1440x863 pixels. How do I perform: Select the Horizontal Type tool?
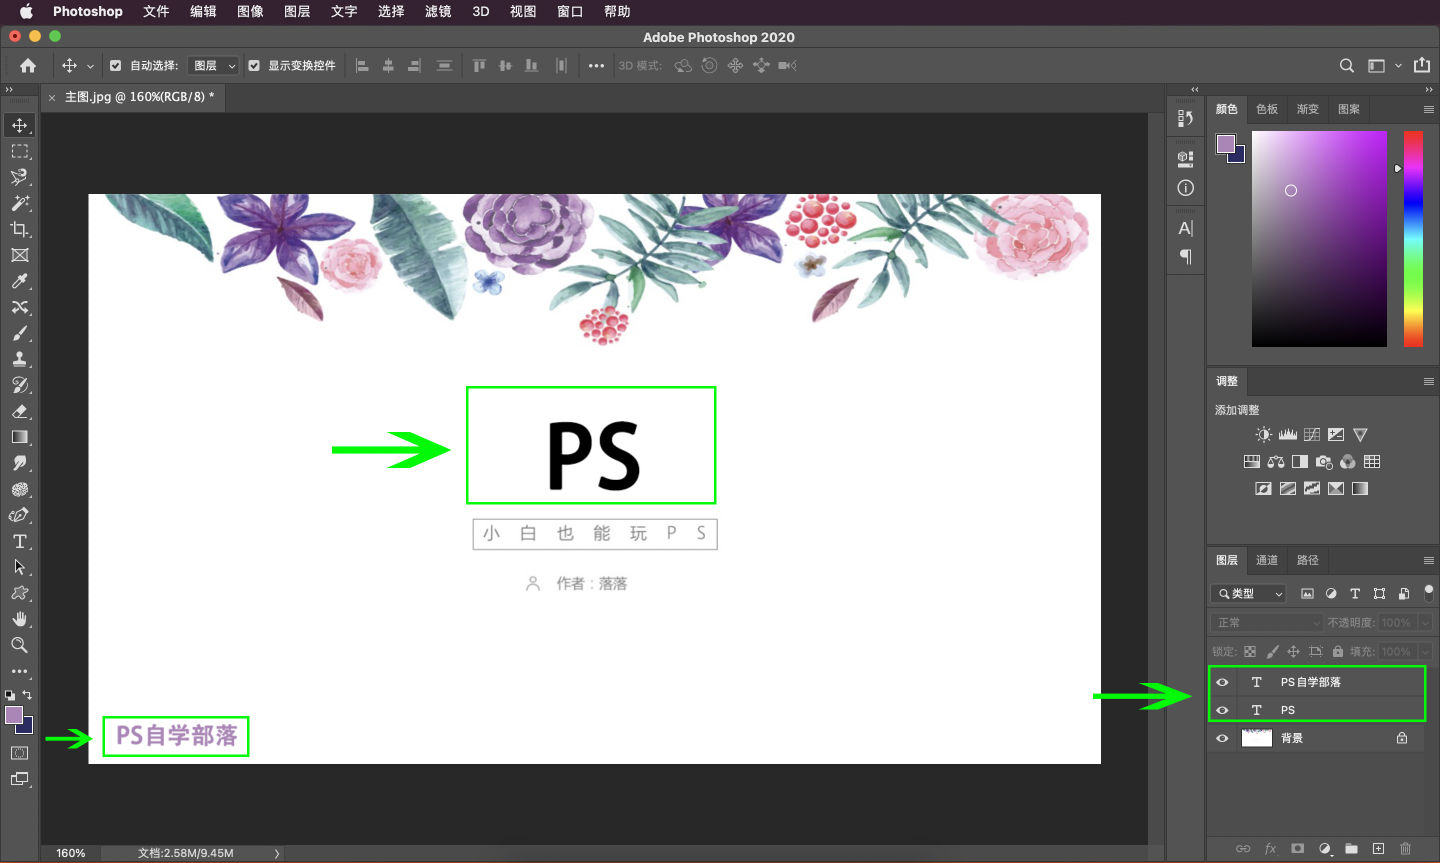(x=19, y=541)
